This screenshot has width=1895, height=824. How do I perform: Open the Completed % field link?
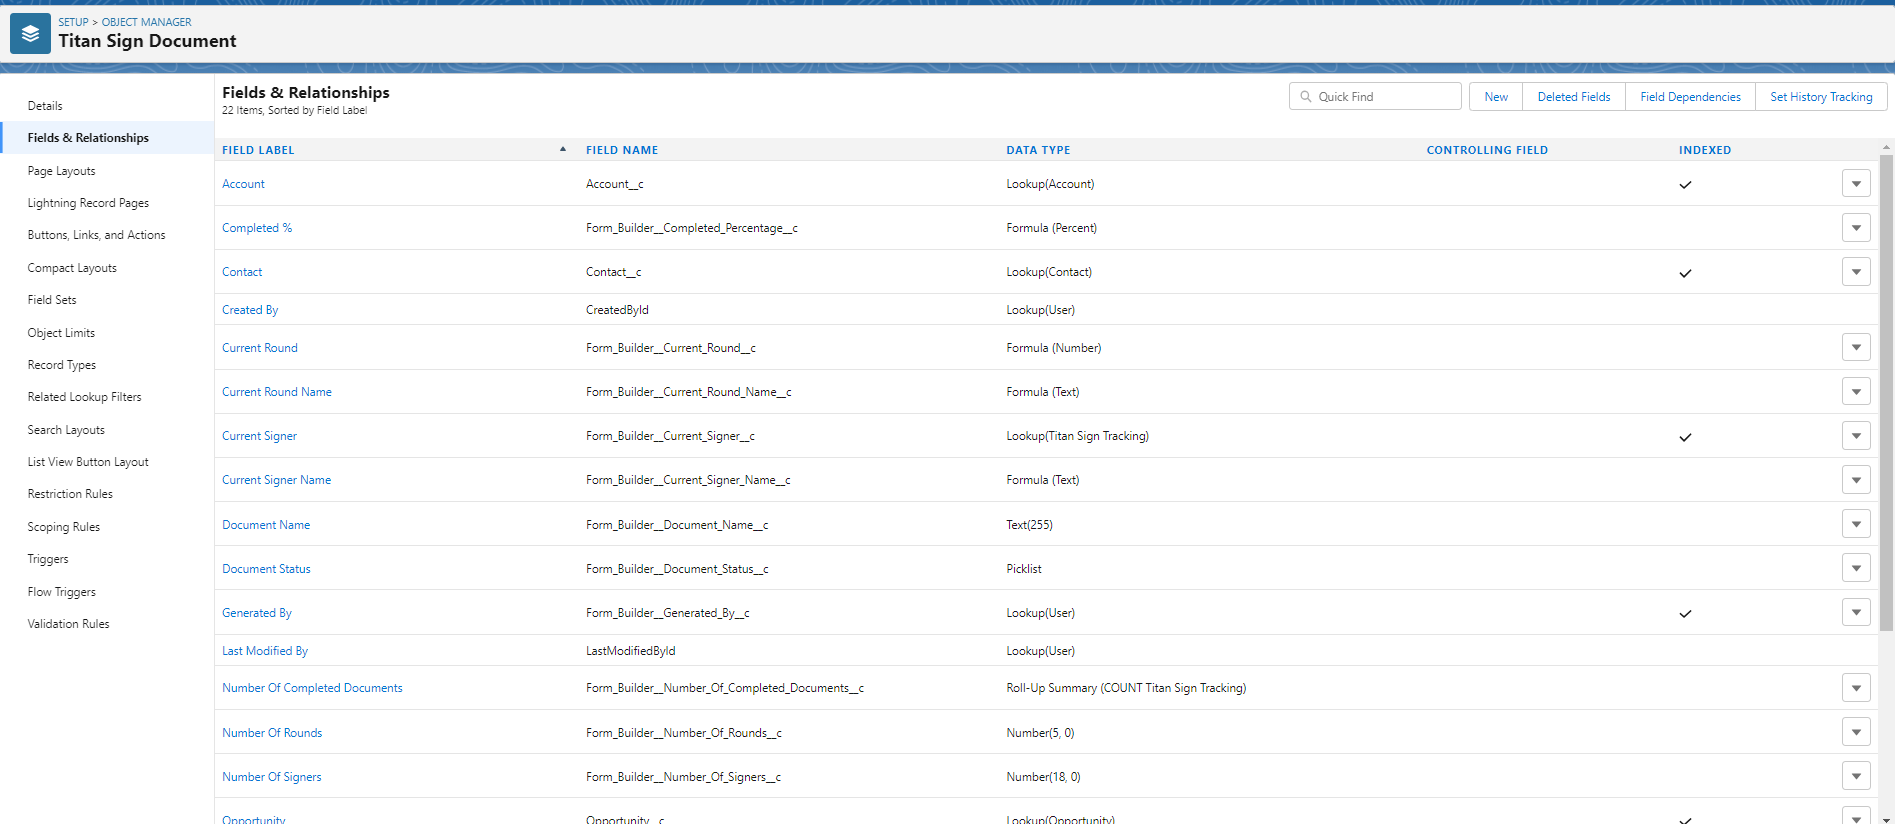click(257, 228)
